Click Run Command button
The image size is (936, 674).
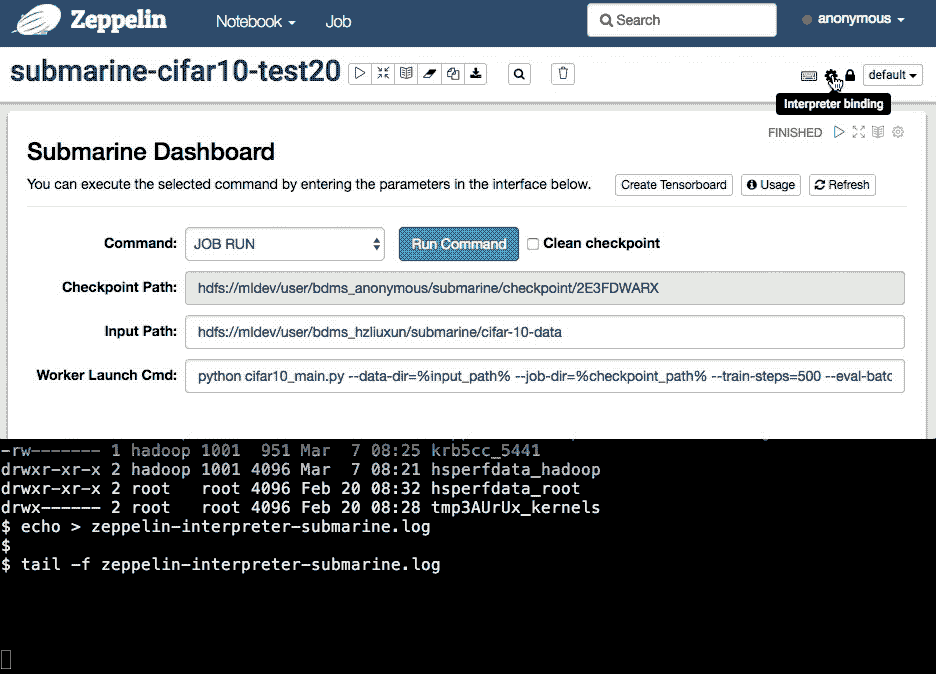(458, 244)
